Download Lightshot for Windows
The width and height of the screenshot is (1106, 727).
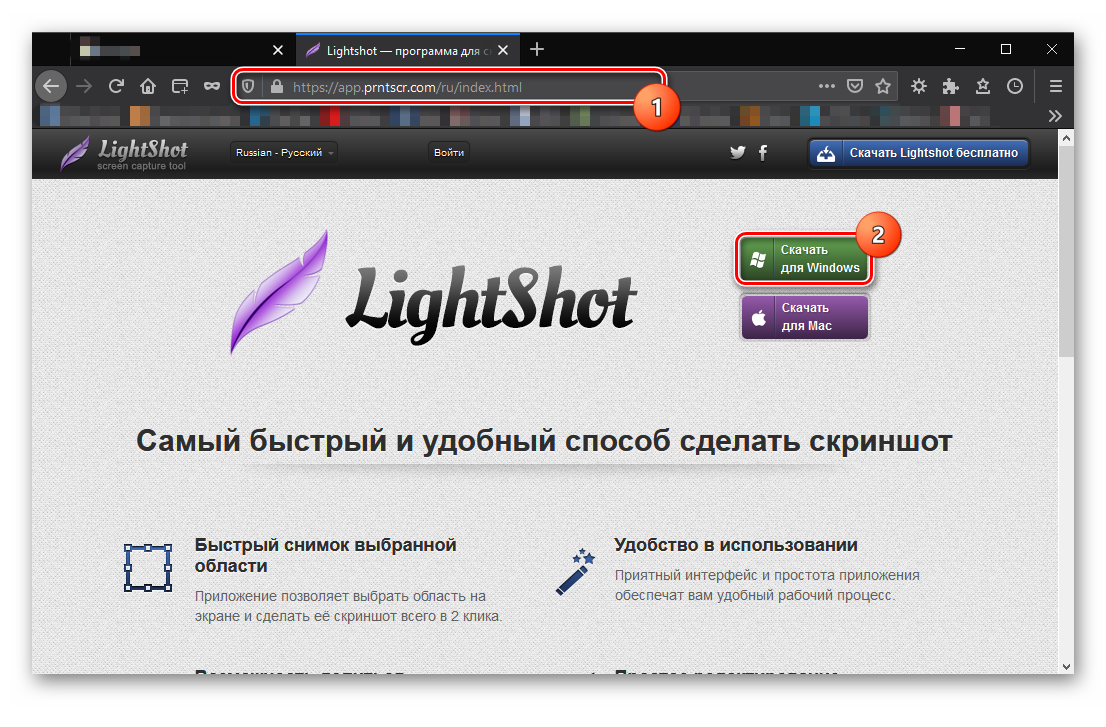click(x=804, y=259)
